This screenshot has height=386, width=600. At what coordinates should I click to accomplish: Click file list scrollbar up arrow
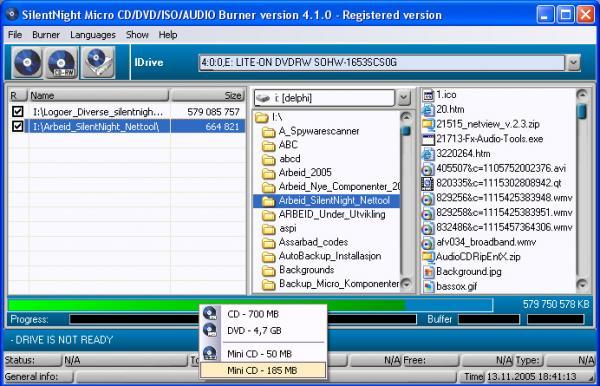coord(582,94)
